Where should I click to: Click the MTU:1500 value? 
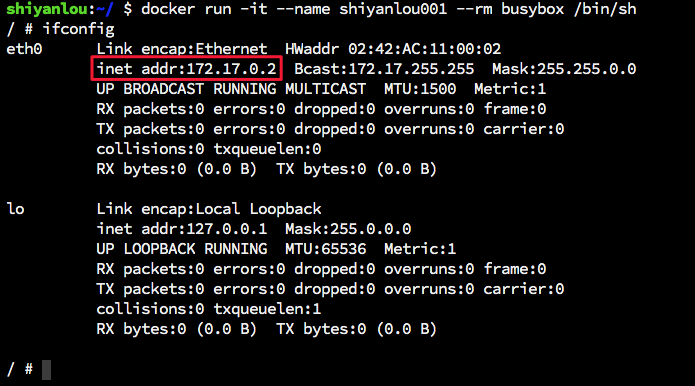[420, 89]
